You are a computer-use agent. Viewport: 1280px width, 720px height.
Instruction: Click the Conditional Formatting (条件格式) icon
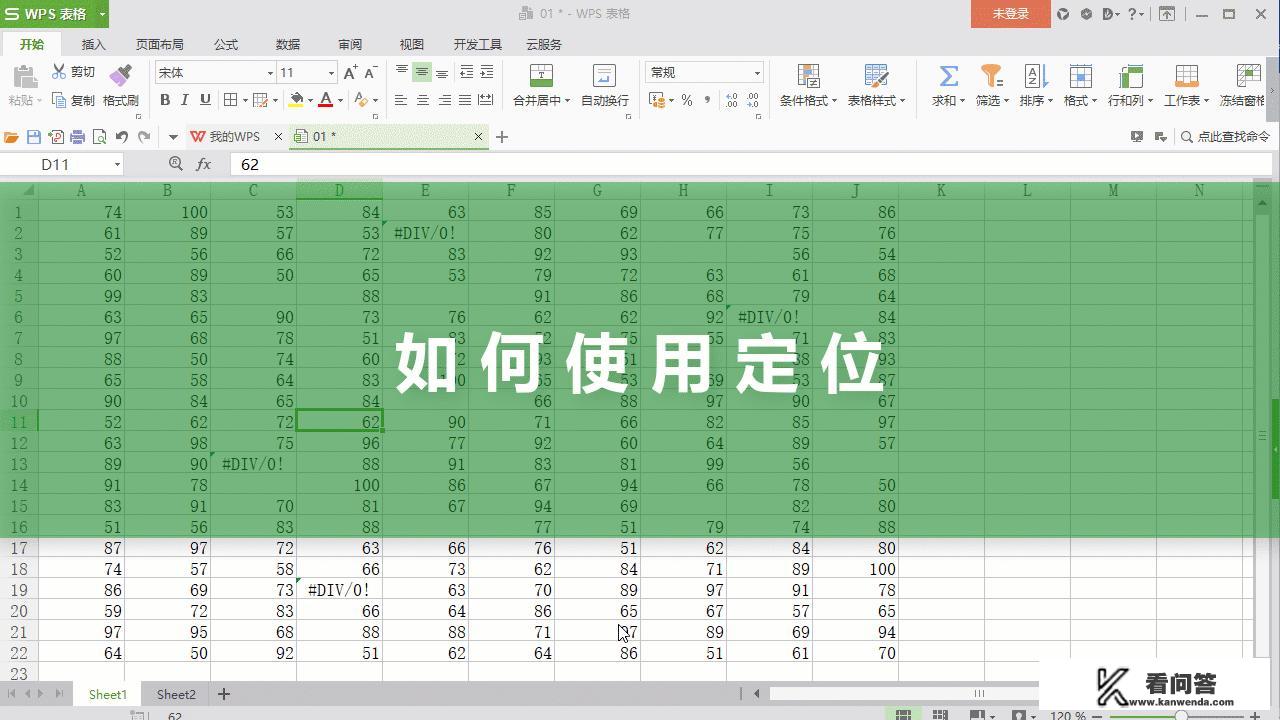point(808,76)
